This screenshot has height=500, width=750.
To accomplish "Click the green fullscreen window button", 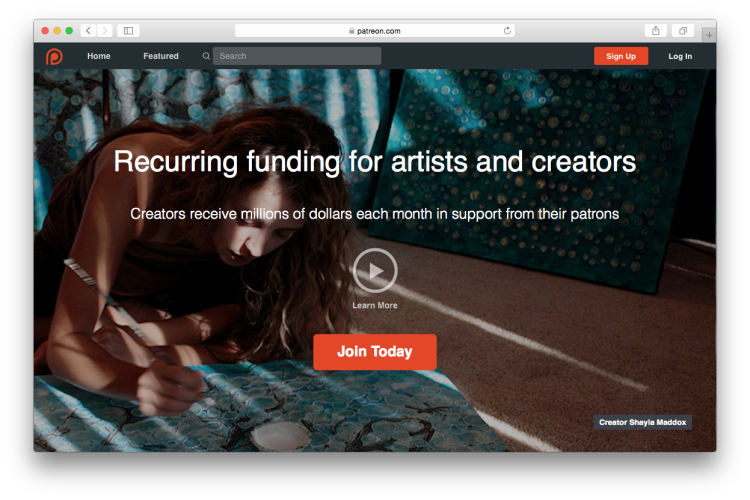I will [69, 31].
